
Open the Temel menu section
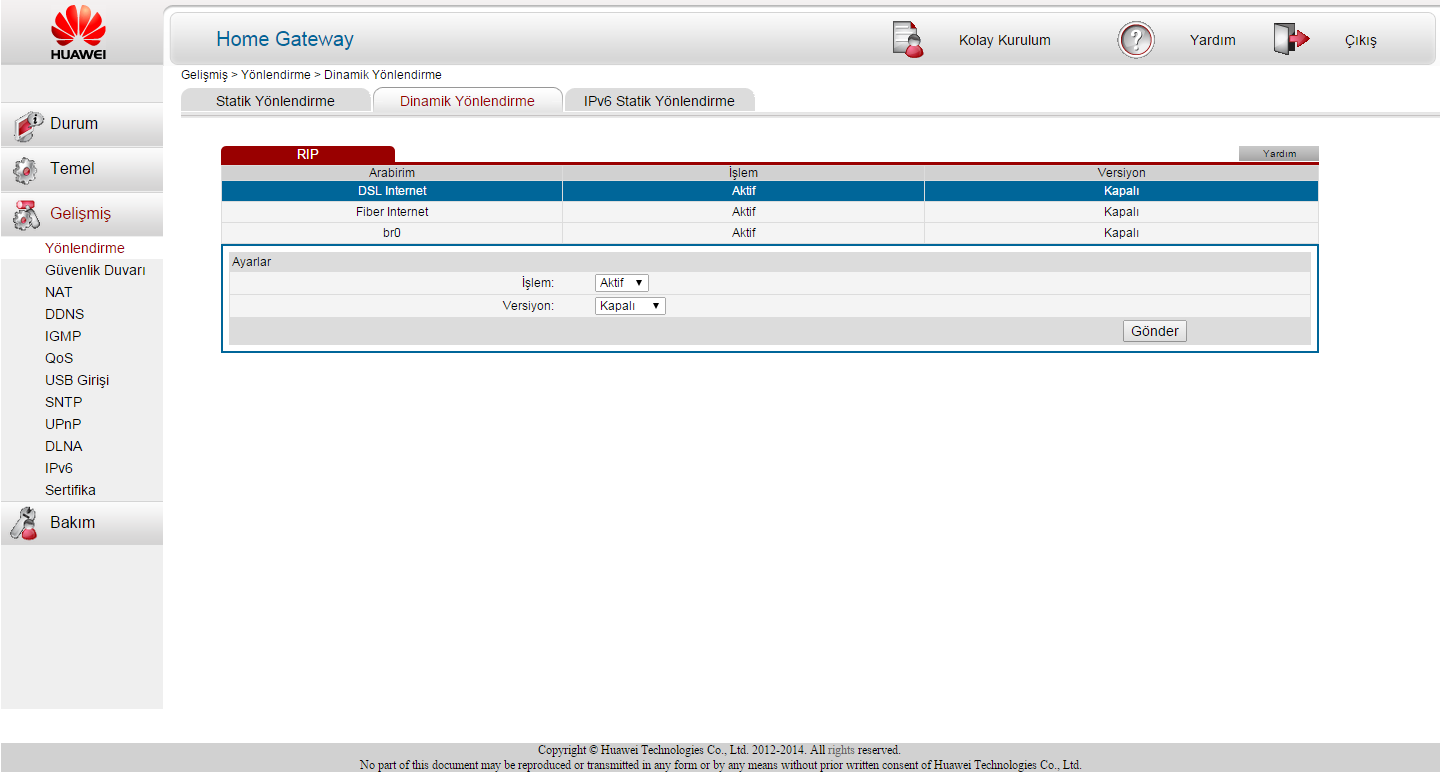pos(81,169)
